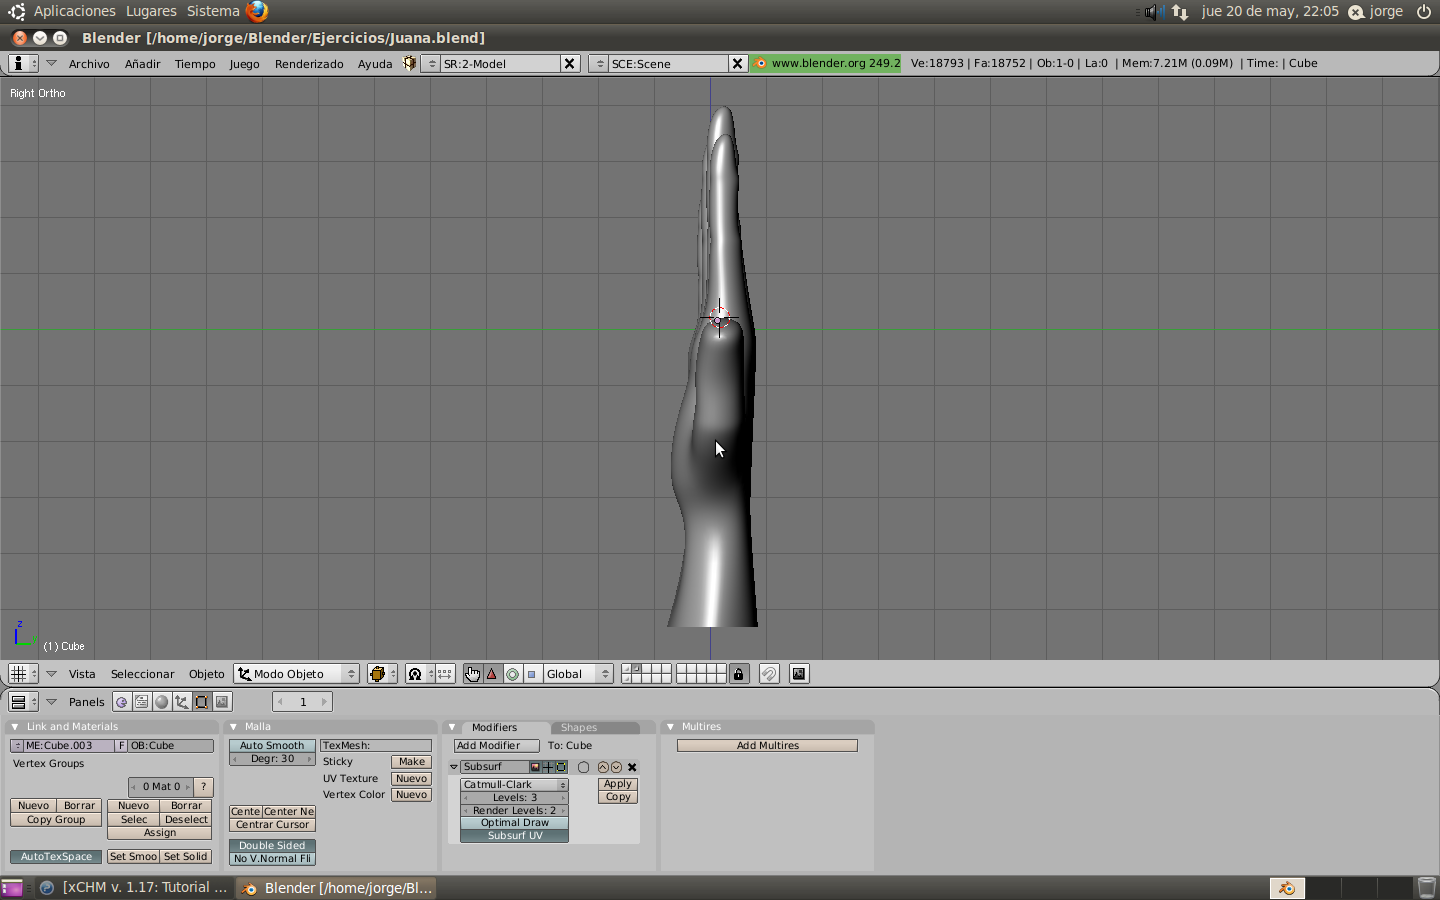The image size is (1440, 900).
Task: Click the Copy Group button
Action: [x=56, y=820]
